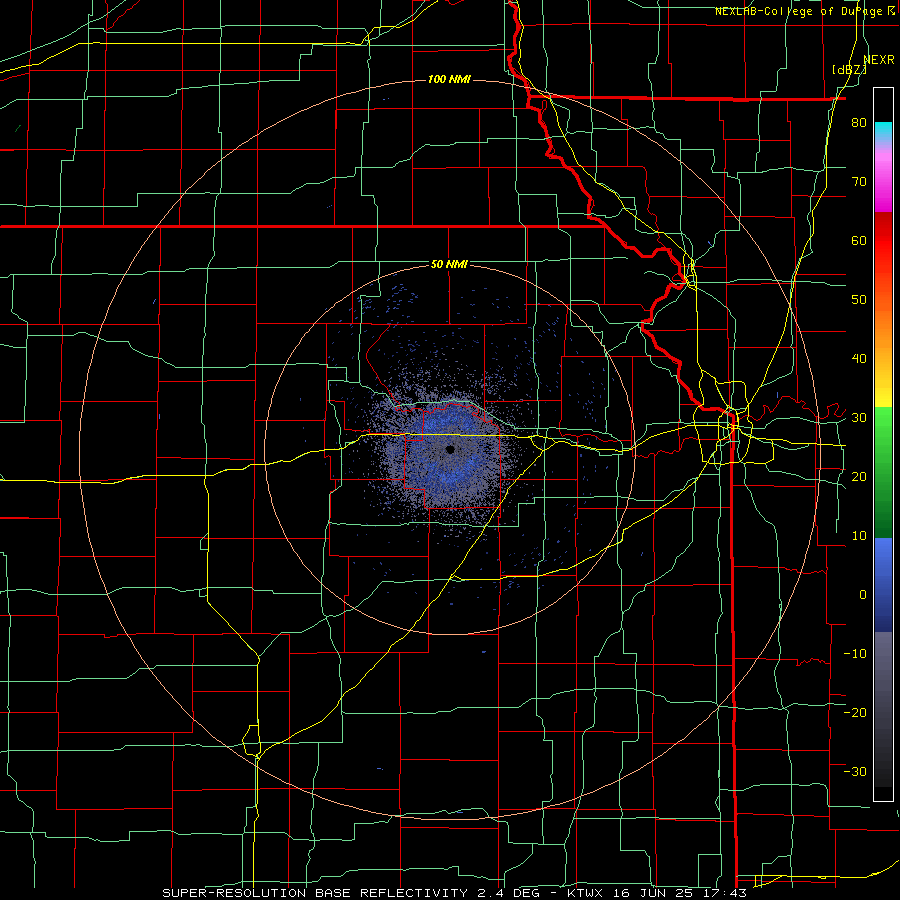Click the -10 dBZ scale value
This screenshot has width=900, height=900.
[x=855, y=654]
